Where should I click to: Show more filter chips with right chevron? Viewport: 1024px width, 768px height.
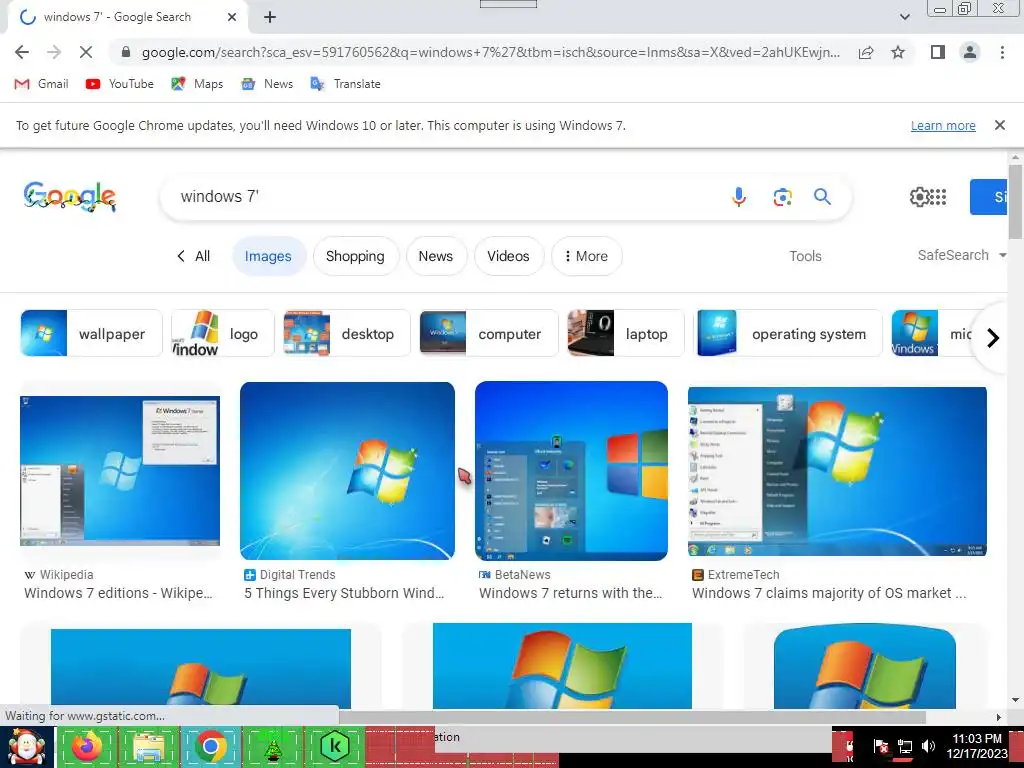click(x=993, y=338)
